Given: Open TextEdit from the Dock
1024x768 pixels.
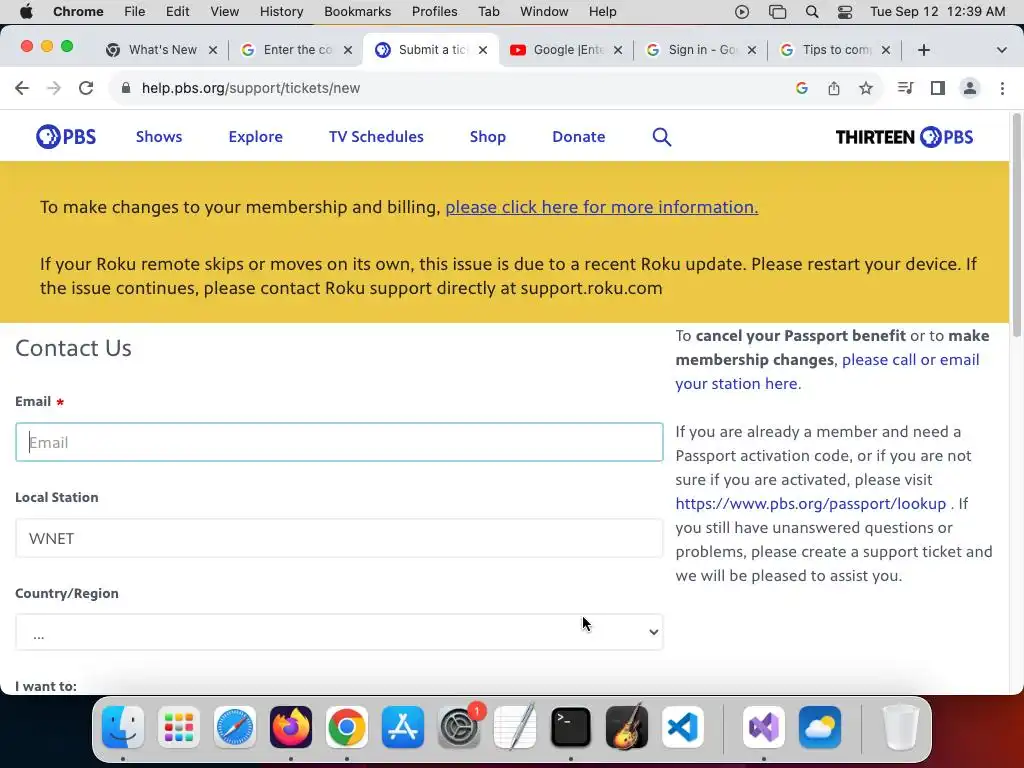Looking at the screenshot, I should coord(515,727).
